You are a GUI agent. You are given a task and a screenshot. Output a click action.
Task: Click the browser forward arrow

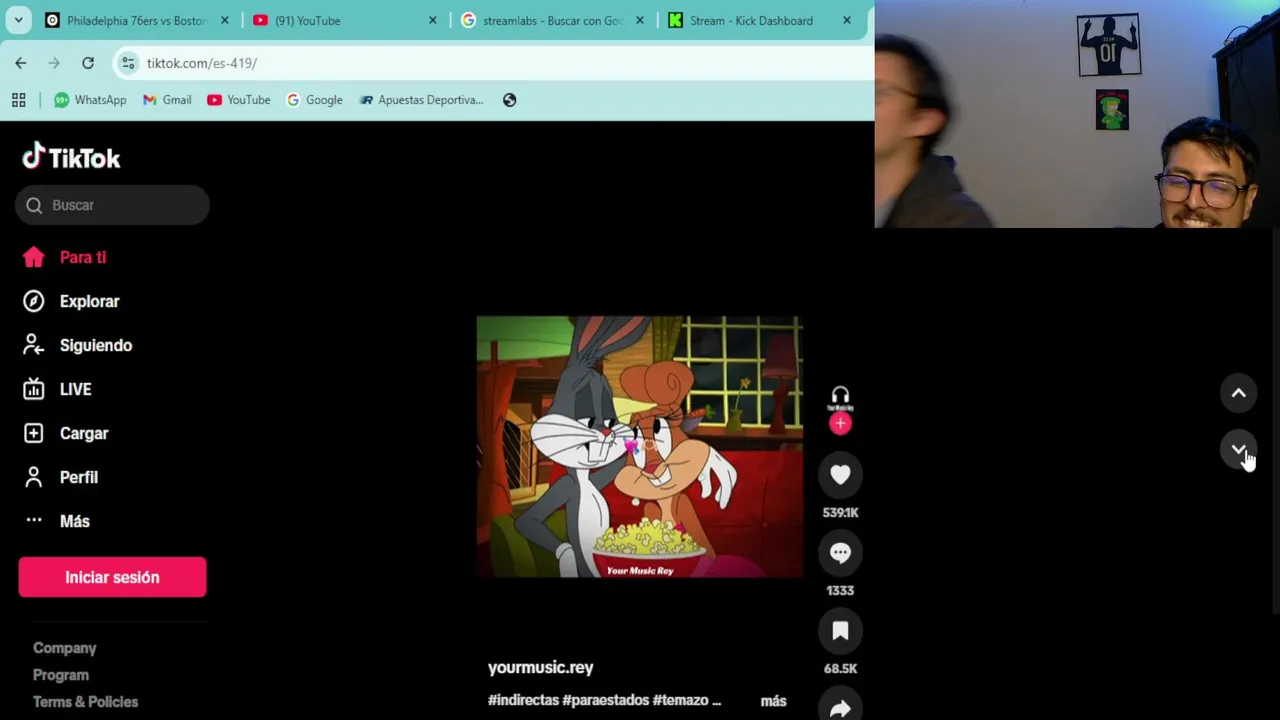tap(54, 63)
